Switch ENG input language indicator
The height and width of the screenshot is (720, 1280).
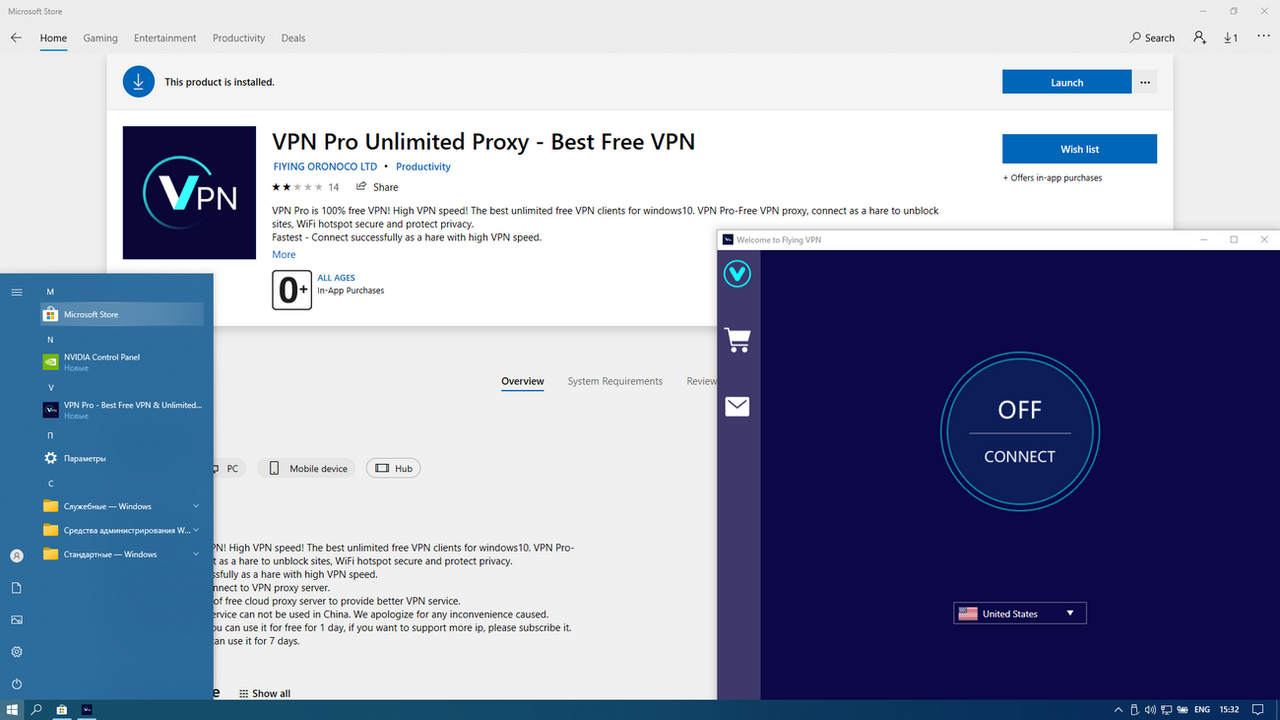point(1201,710)
